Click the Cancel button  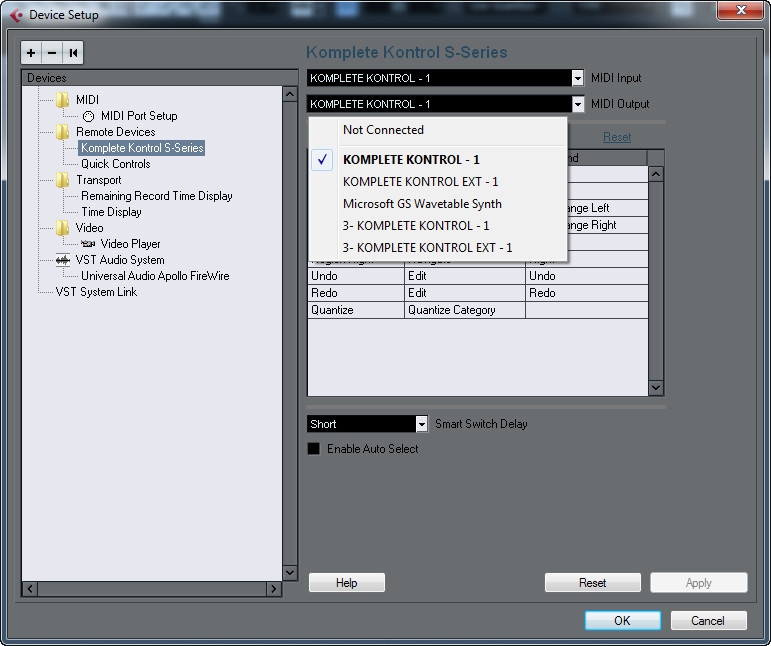point(708,620)
